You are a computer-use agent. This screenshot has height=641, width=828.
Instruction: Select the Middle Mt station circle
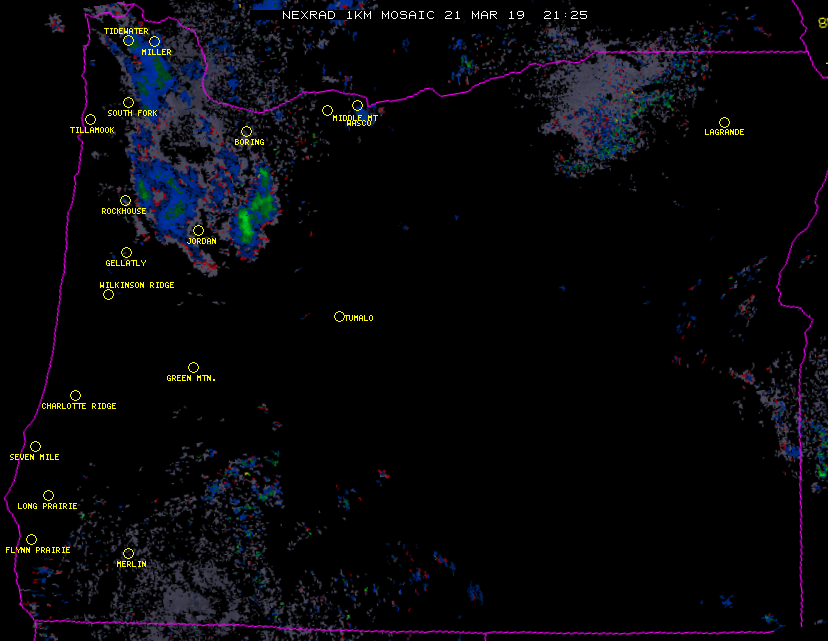(327, 110)
